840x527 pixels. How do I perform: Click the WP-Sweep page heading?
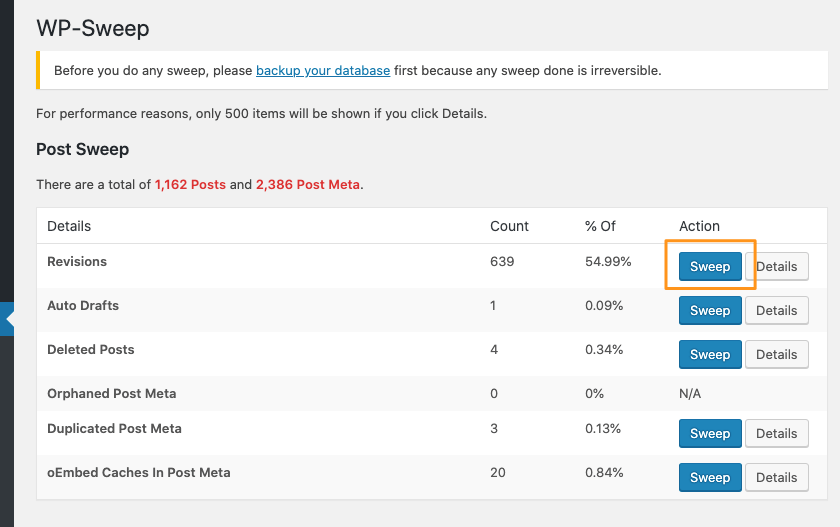(x=93, y=28)
